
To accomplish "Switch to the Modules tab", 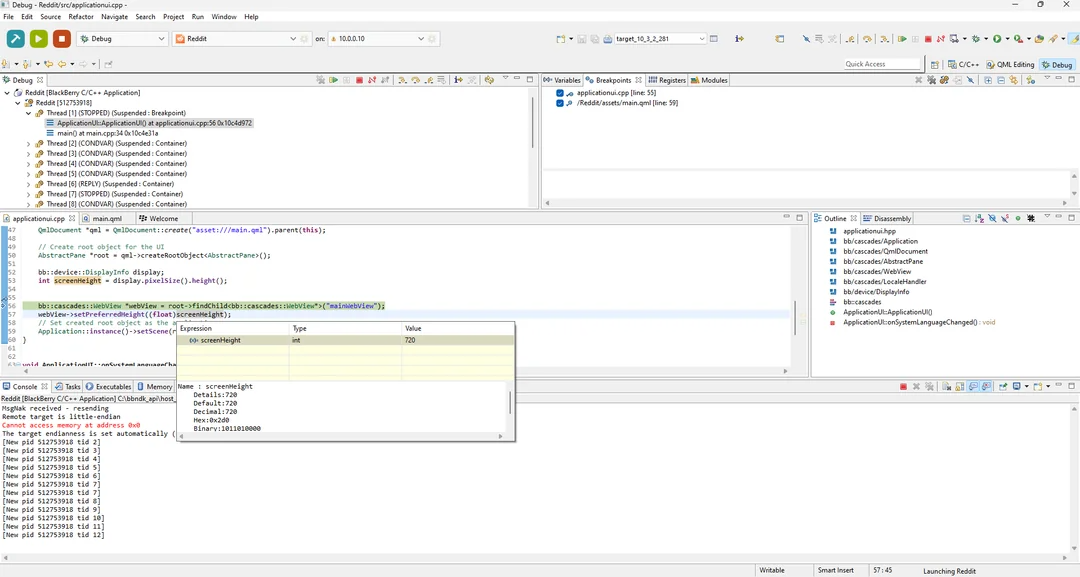I will tap(709, 80).
